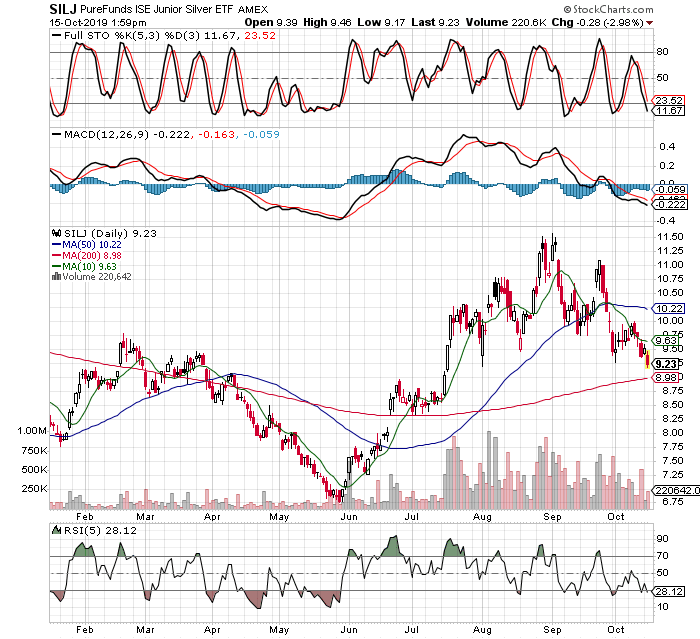The image size is (700, 639).
Task: Click the RSI(5) 28.12 legend label
Action: [100, 530]
